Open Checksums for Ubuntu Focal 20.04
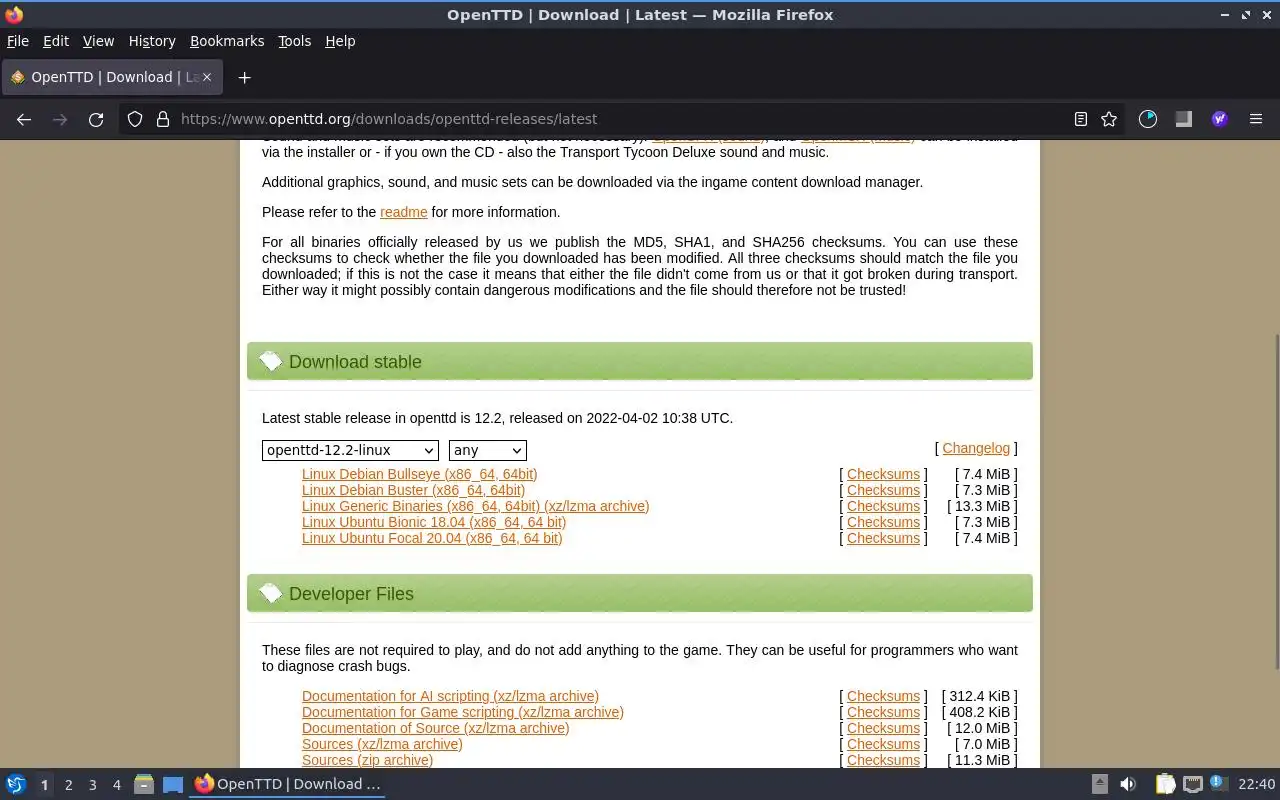 pyautogui.click(x=883, y=538)
